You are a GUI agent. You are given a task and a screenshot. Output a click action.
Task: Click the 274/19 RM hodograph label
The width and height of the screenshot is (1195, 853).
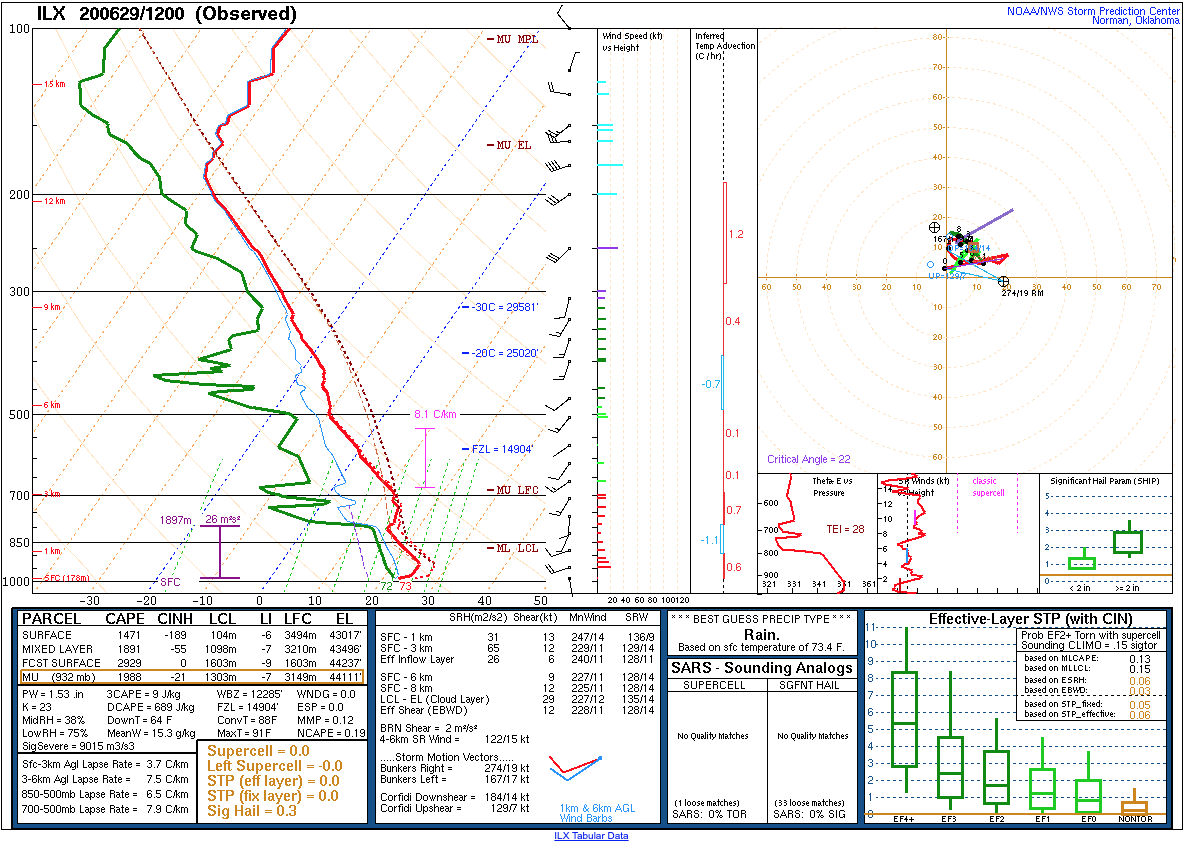click(1023, 293)
